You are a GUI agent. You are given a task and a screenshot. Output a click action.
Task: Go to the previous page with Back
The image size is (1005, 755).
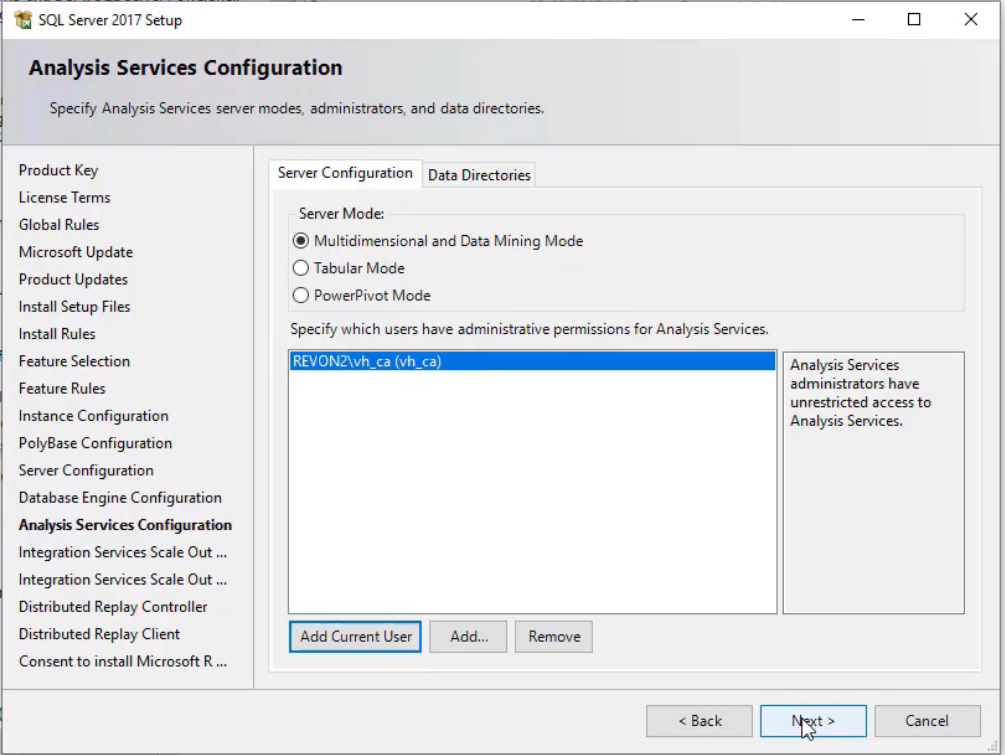point(699,721)
